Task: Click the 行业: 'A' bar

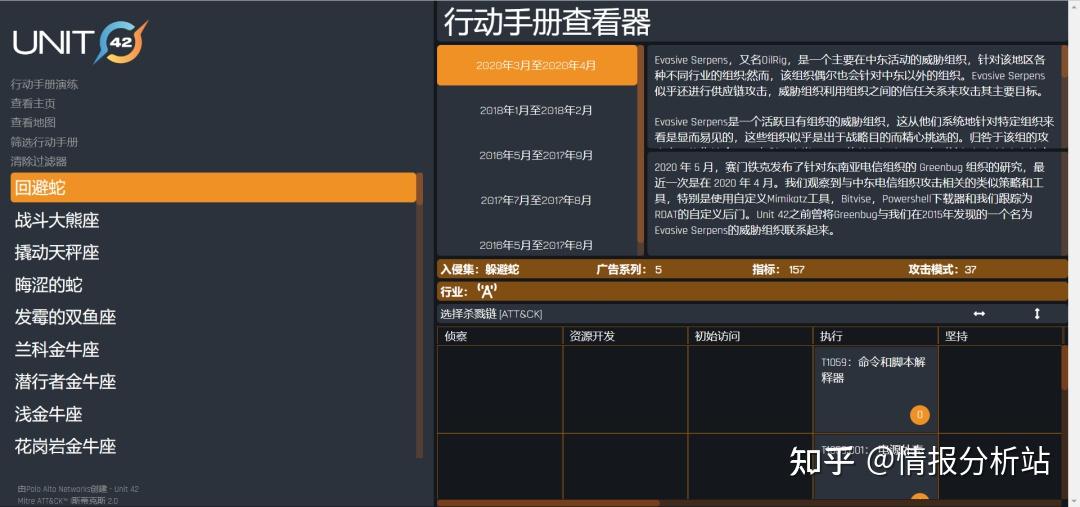Action: (752, 291)
